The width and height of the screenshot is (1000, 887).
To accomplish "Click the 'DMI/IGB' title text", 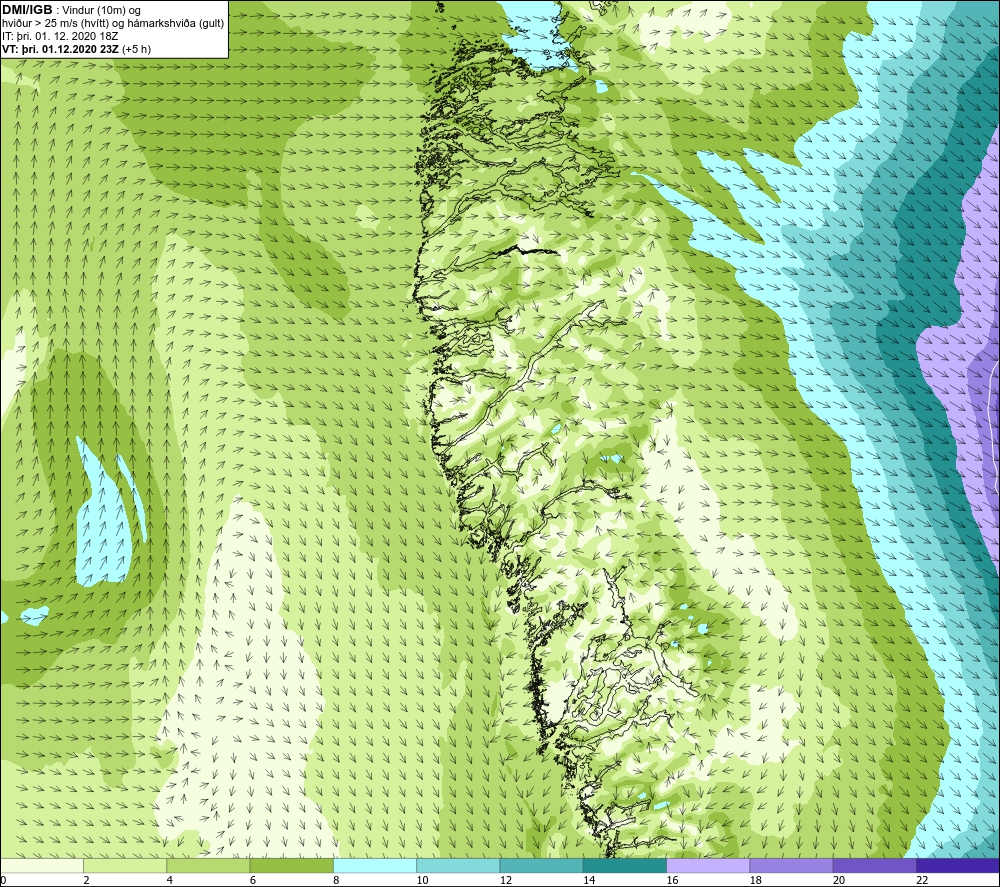I will (x=27, y=10).
